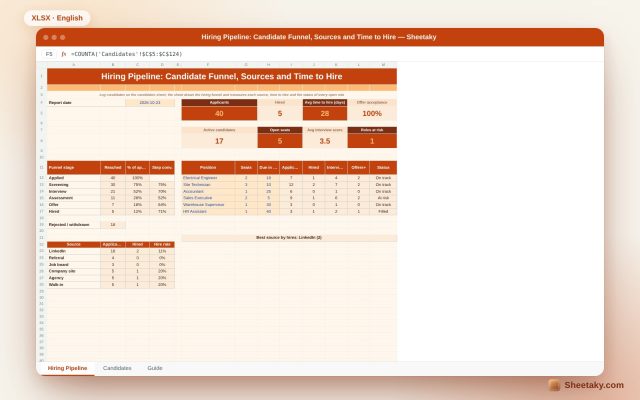Image resolution: width=640 pixels, height=400 pixels.
Task: Click the Funnel stage header cell
Action: 74,168
